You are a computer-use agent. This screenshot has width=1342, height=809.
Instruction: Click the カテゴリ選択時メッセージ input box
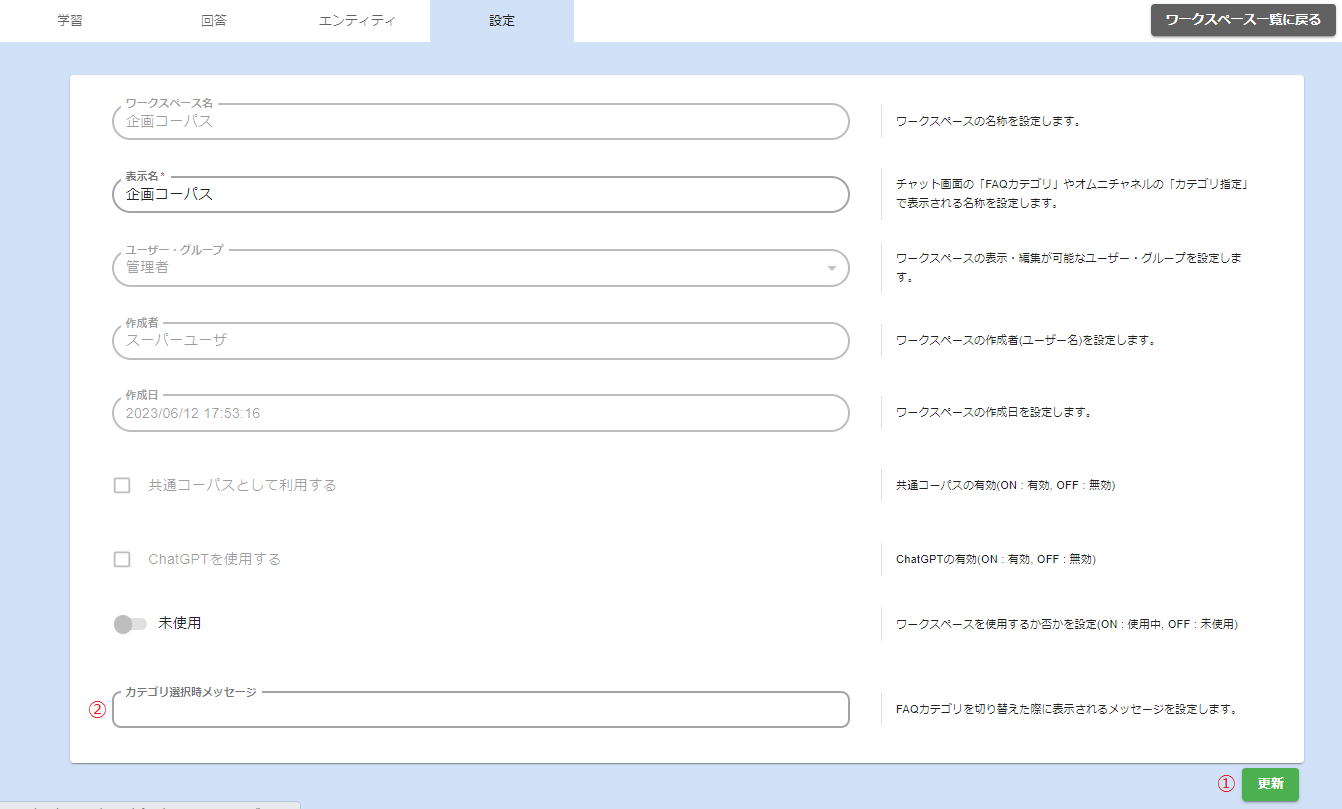pyautogui.click(x=480, y=710)
